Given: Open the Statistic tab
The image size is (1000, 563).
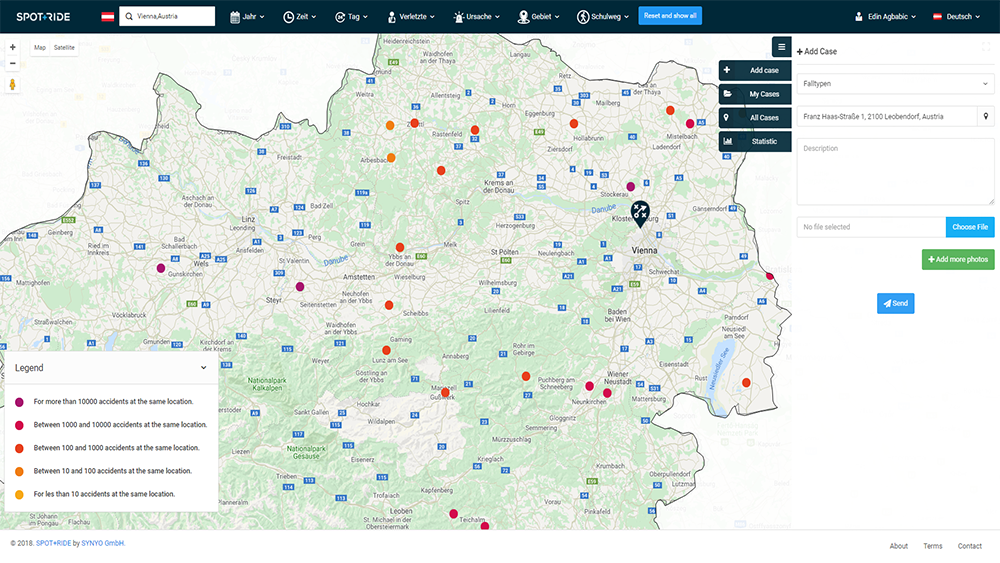Looking at the screenshot, I should (x=755, y=141).
